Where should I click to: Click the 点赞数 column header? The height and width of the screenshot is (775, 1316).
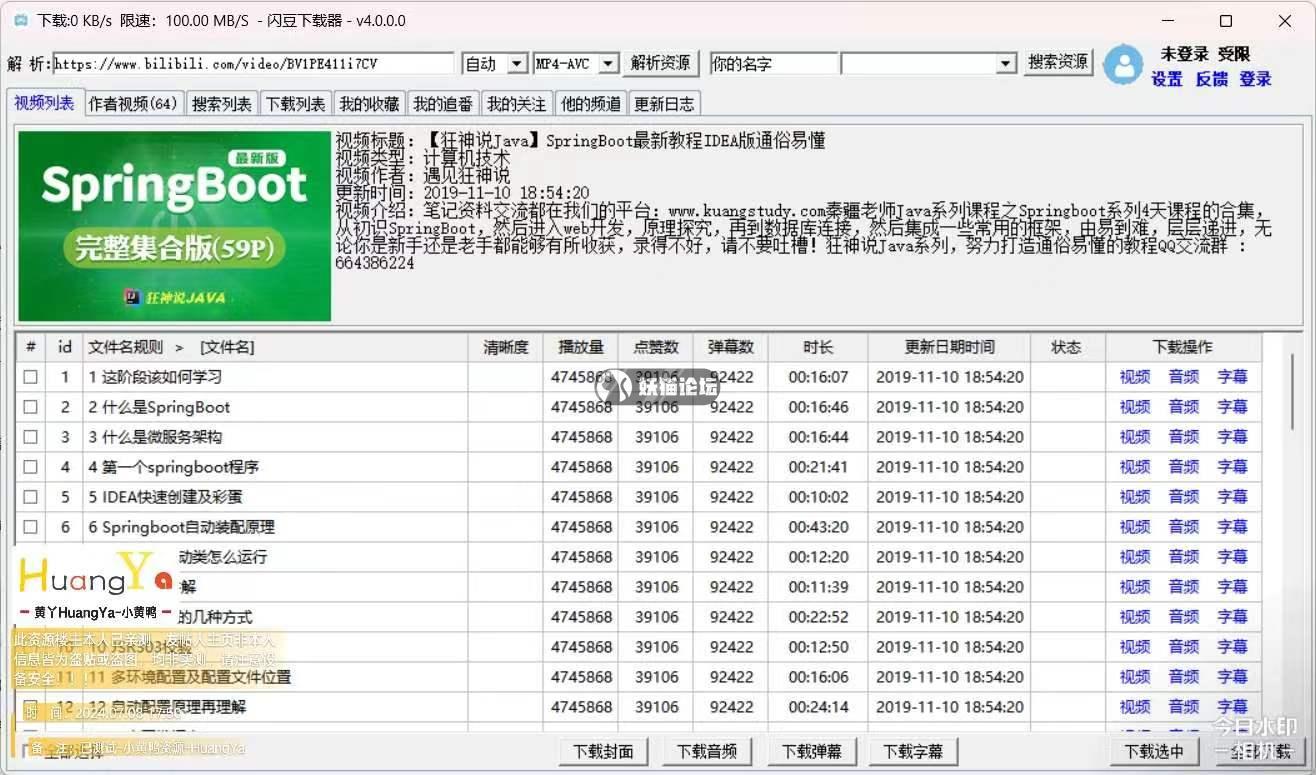point(656,347)
